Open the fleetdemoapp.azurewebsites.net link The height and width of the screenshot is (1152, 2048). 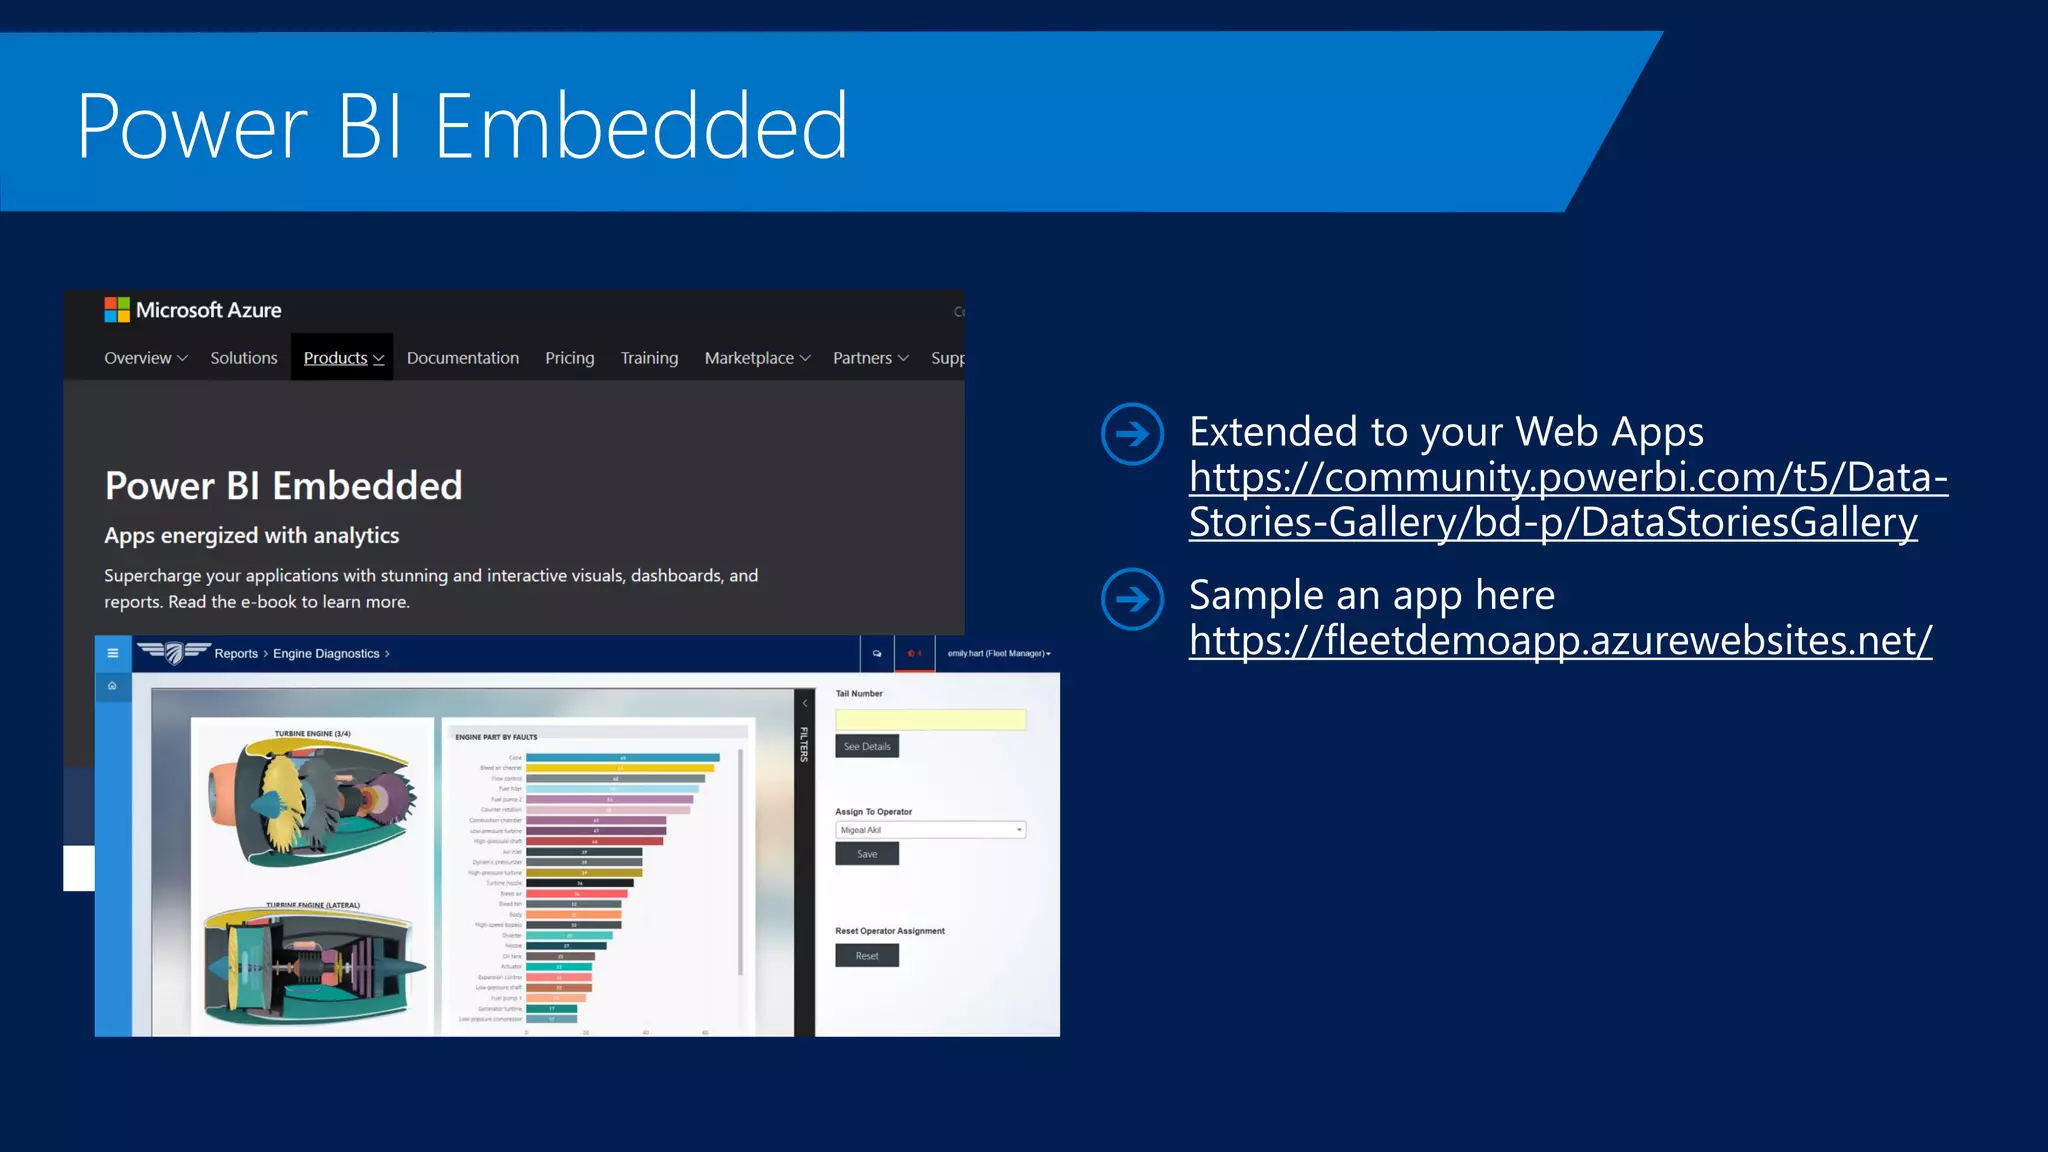1559,641
